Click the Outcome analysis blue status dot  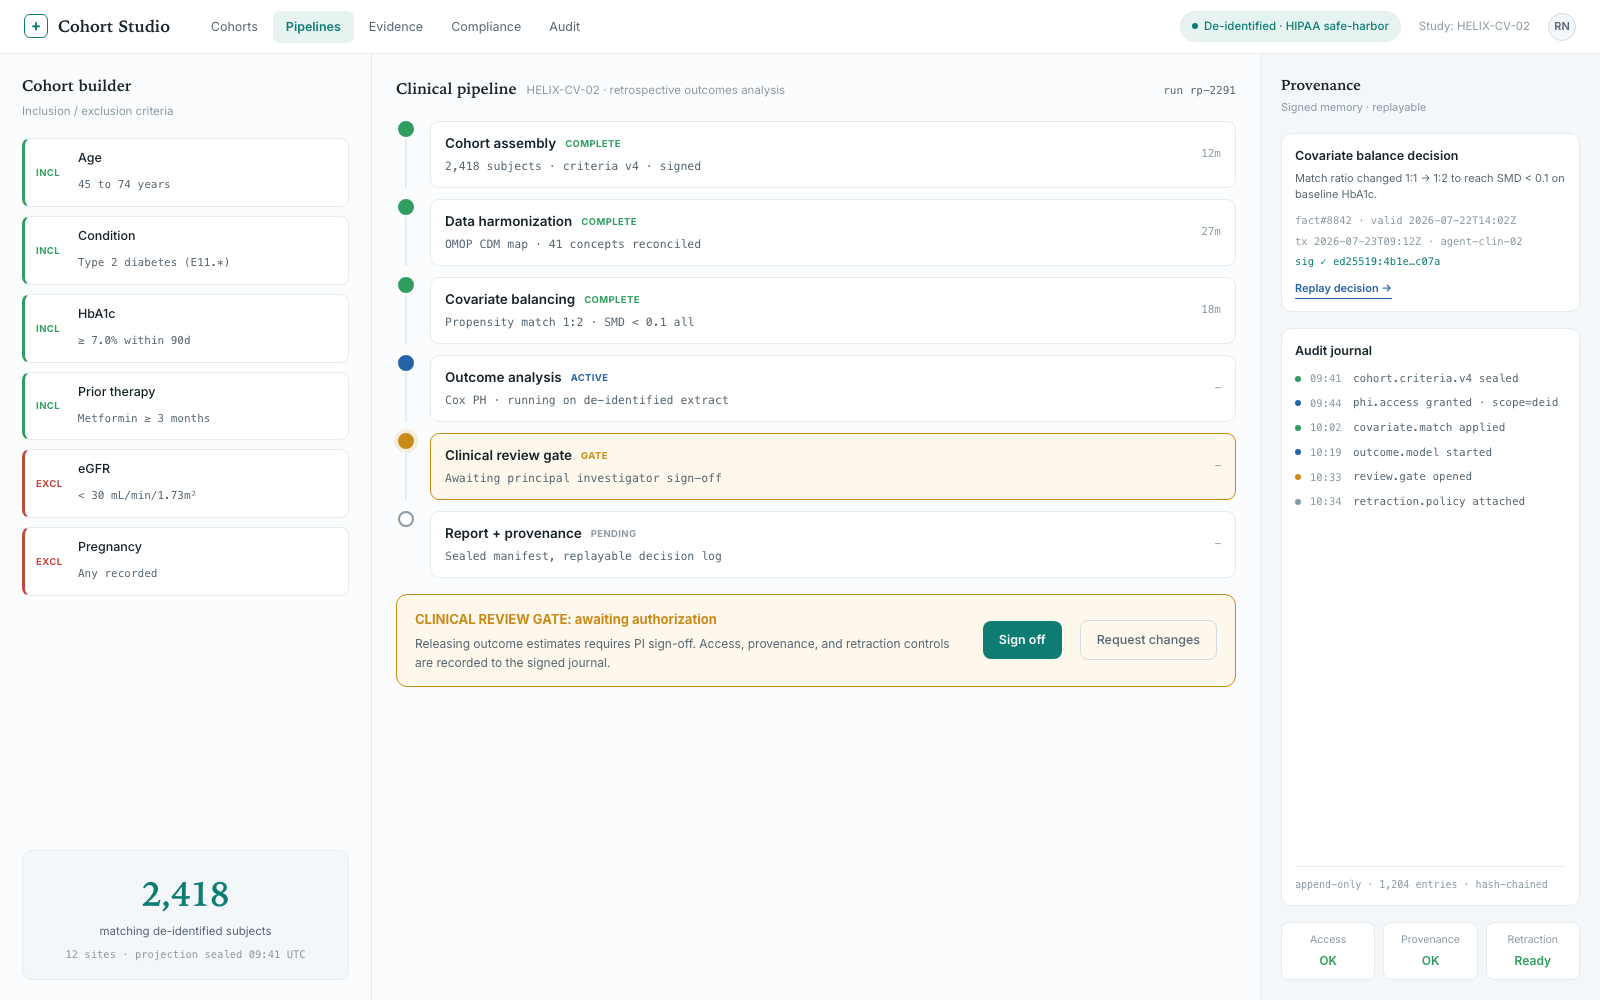pos(406,363)
